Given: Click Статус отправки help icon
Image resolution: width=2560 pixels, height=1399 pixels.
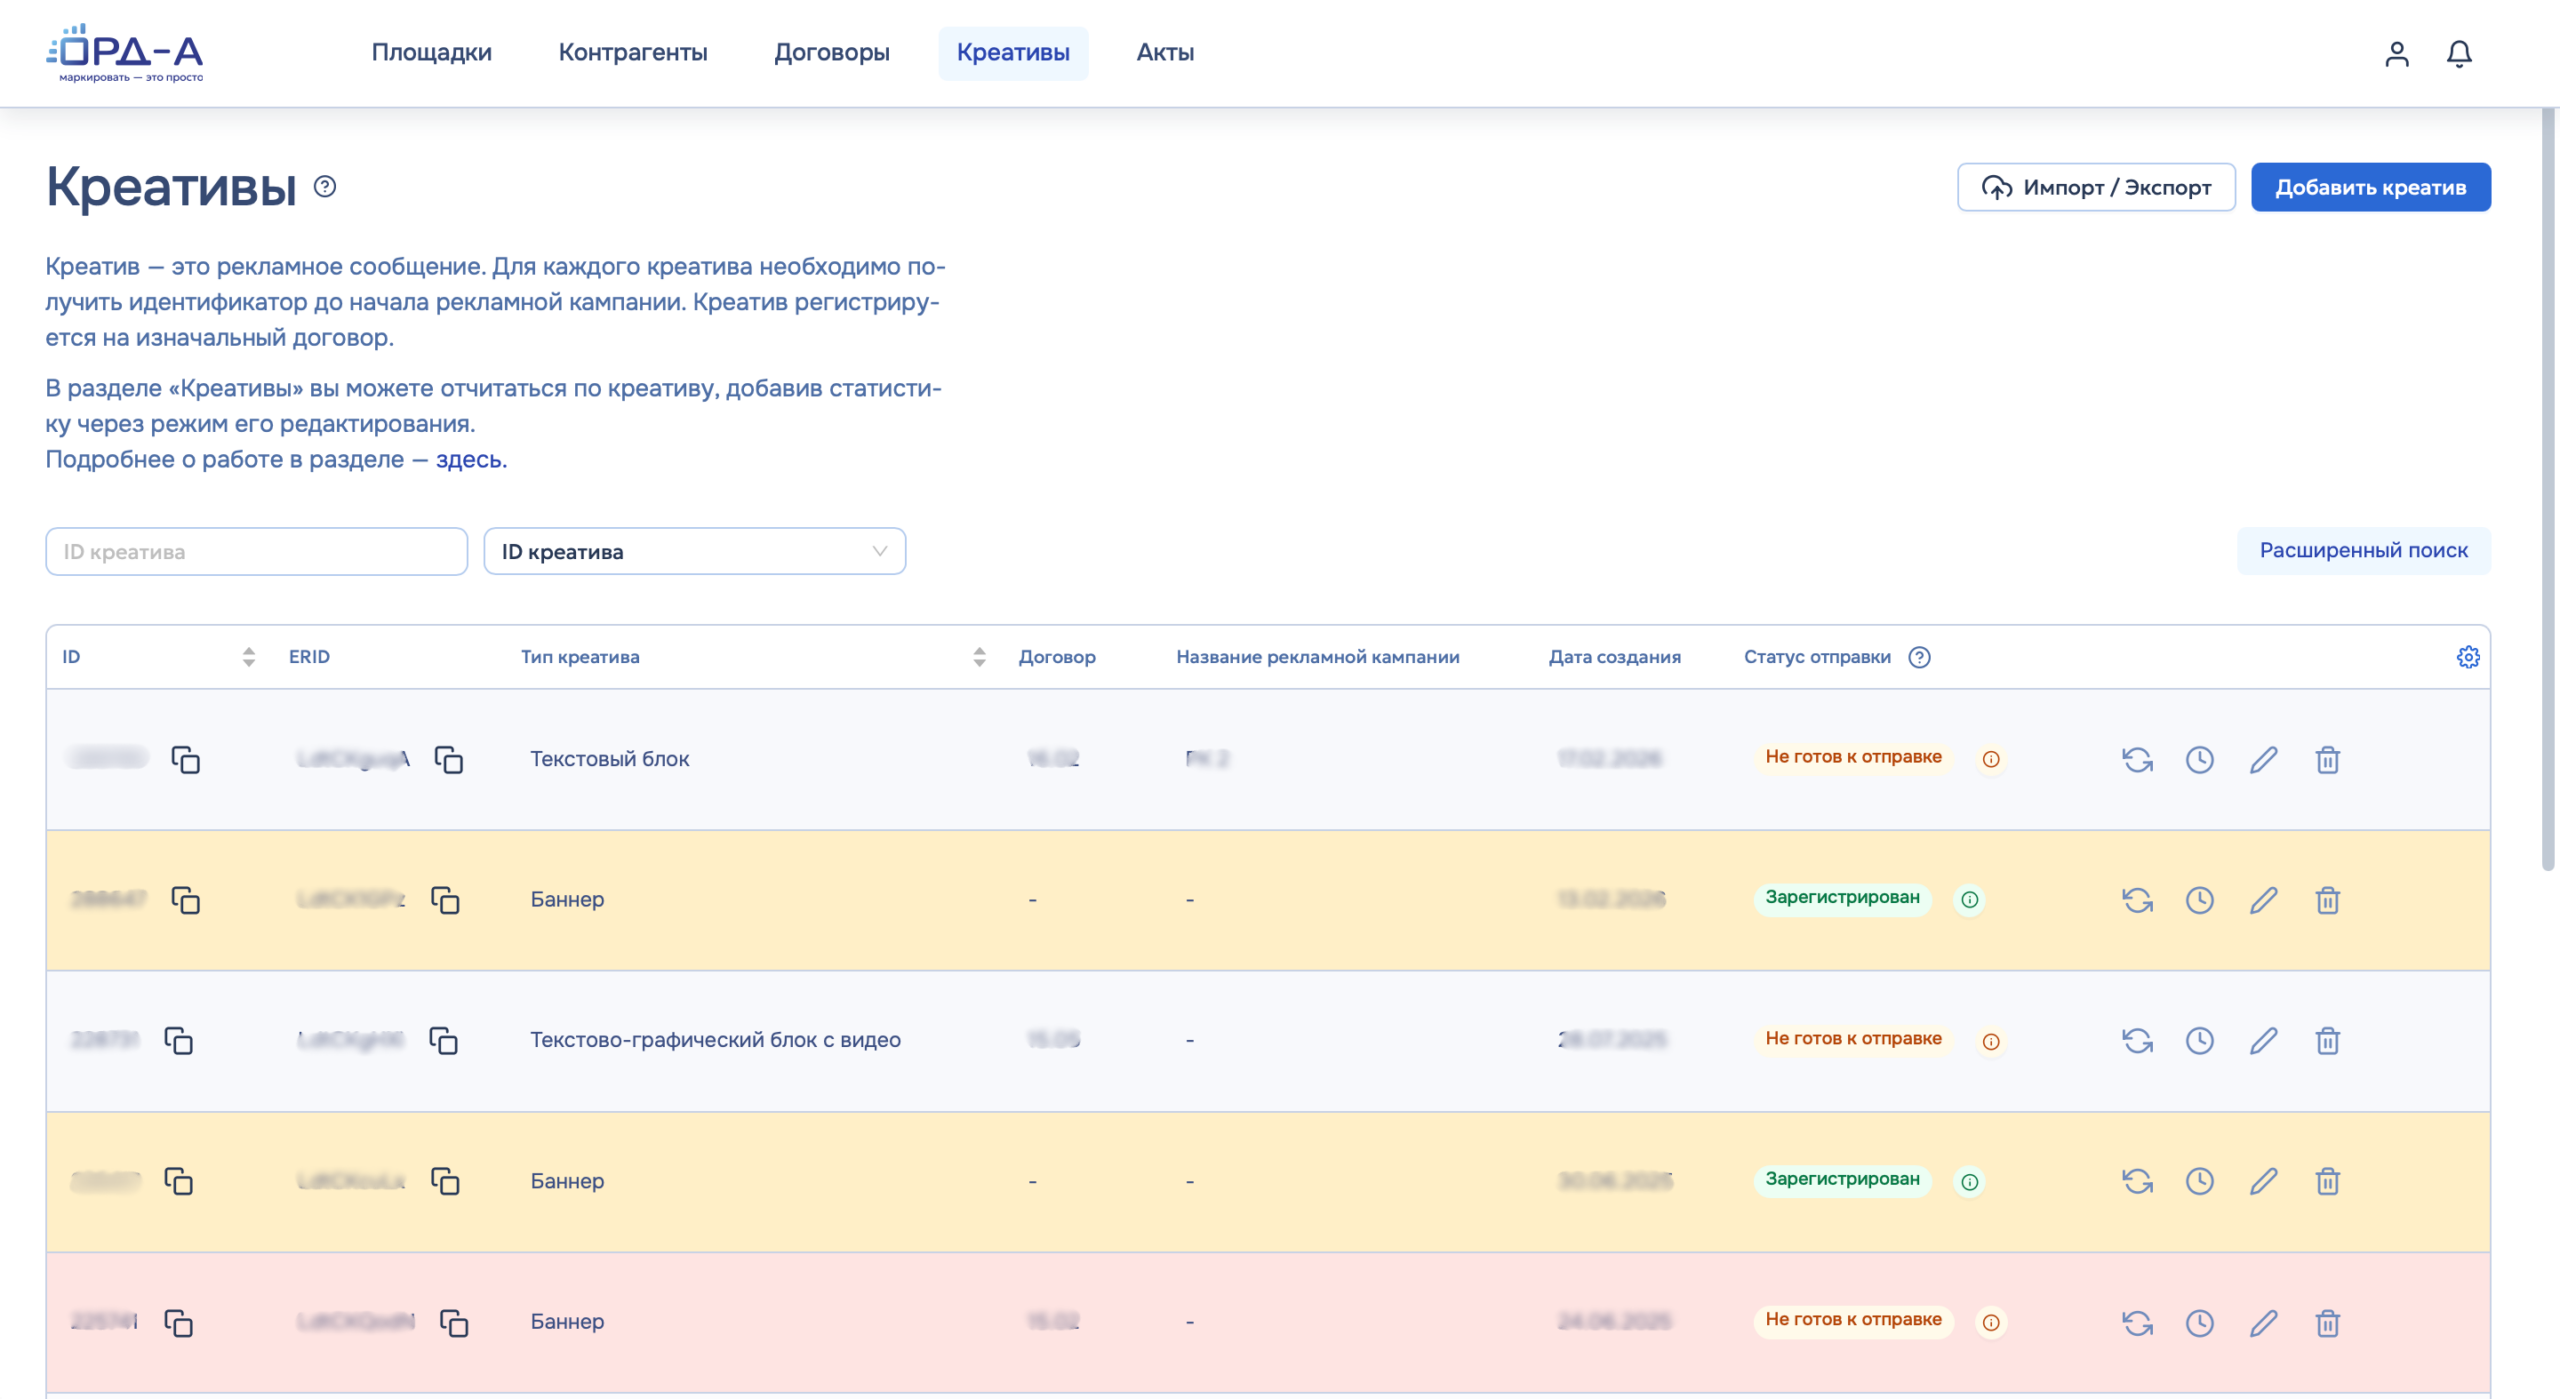Looking at the screenshot, I should click(x=1918, y=657).
